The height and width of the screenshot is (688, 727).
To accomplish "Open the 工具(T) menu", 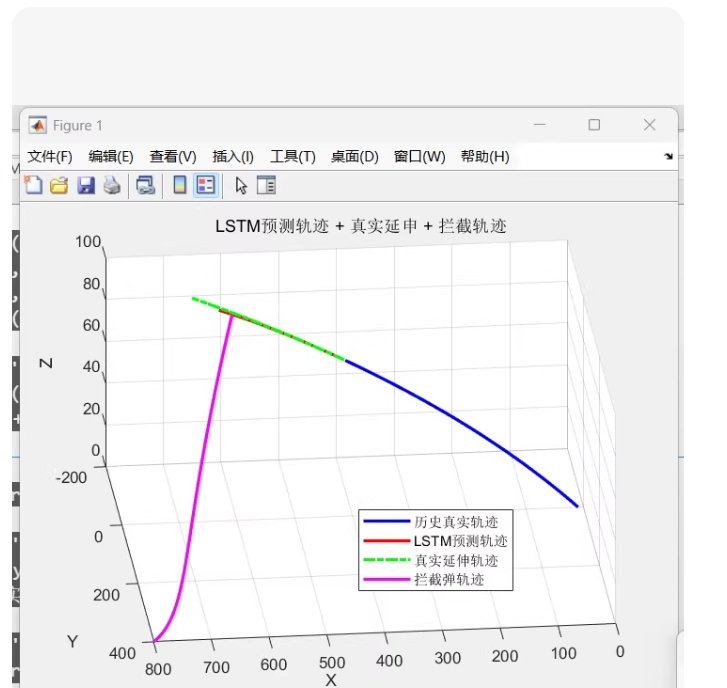I will (x=293, y=157).
